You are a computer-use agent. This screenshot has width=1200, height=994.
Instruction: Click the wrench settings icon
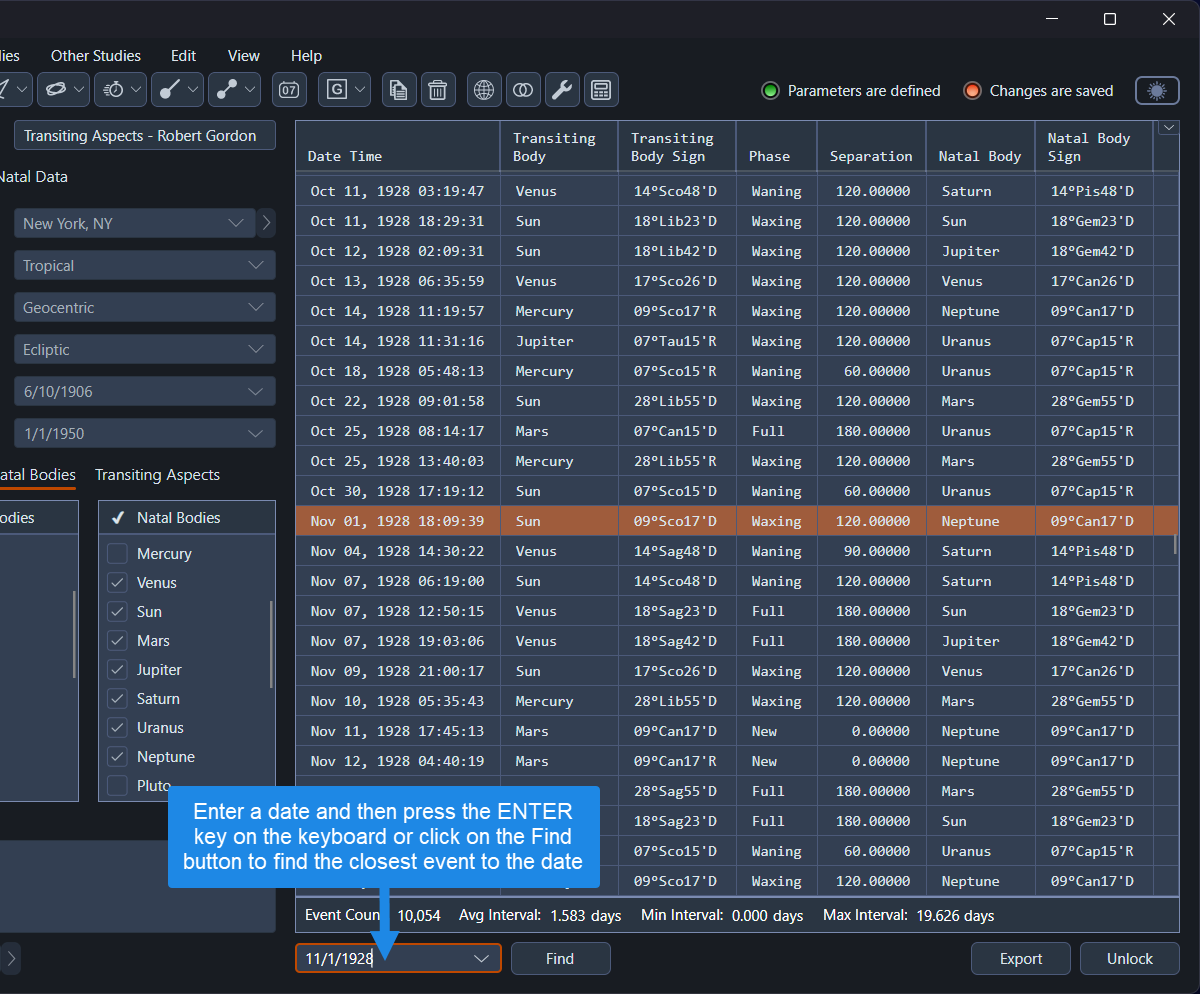[x=562, y=90]
